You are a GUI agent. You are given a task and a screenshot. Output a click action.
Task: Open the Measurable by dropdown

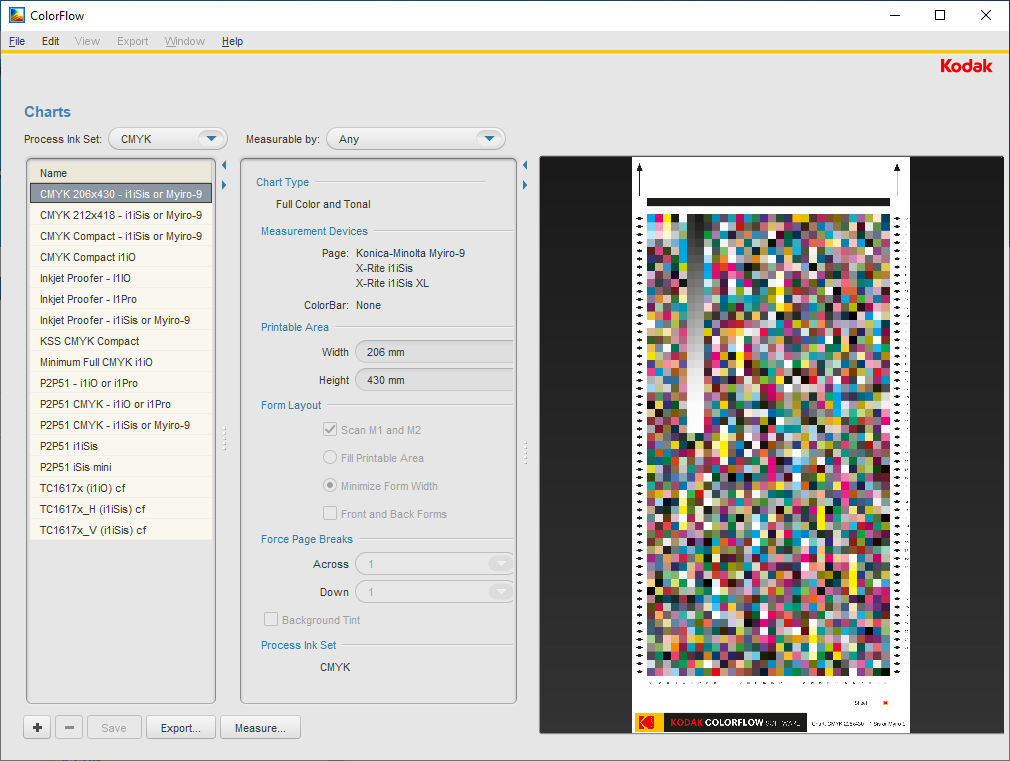point(415,139)
